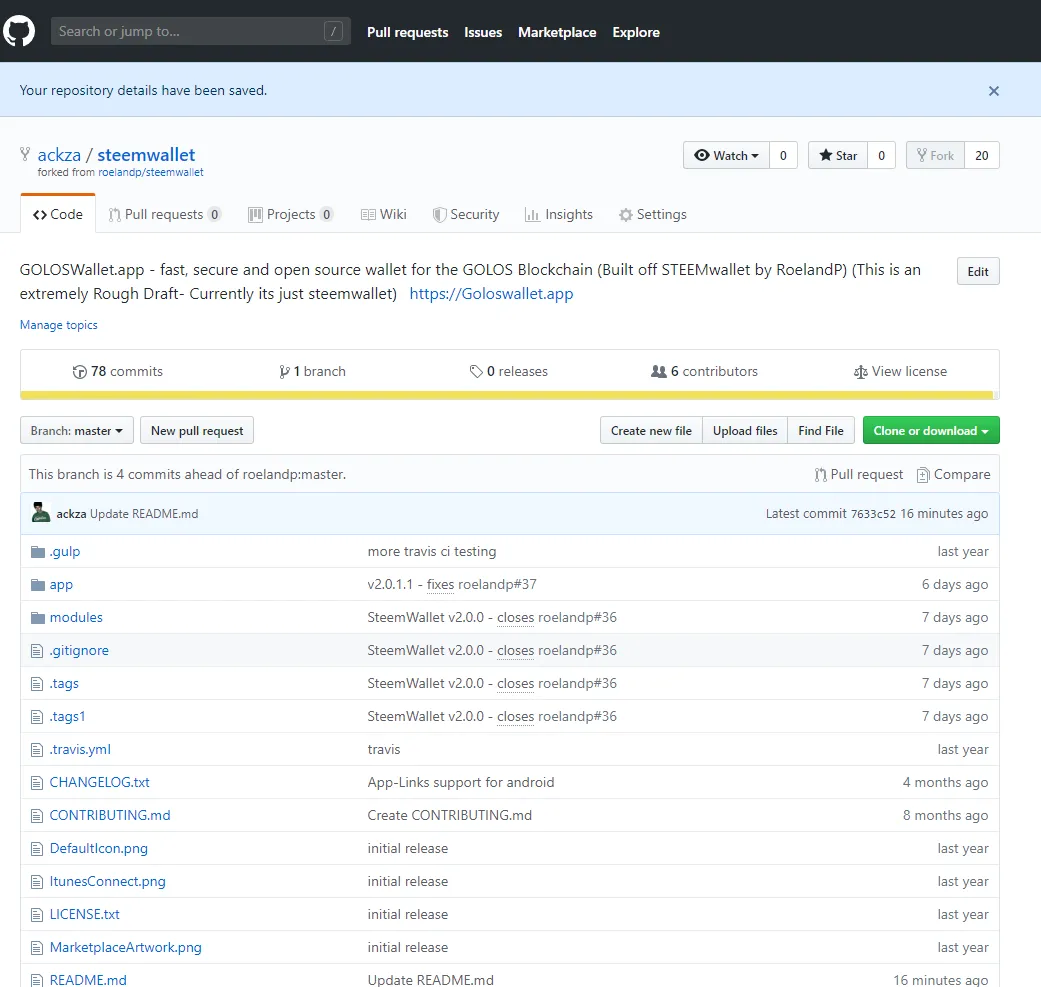The width and height of the screenshot is (1041, 987).
Task: Go to Marketplace in the top navigation
Action: coord(557,32)
